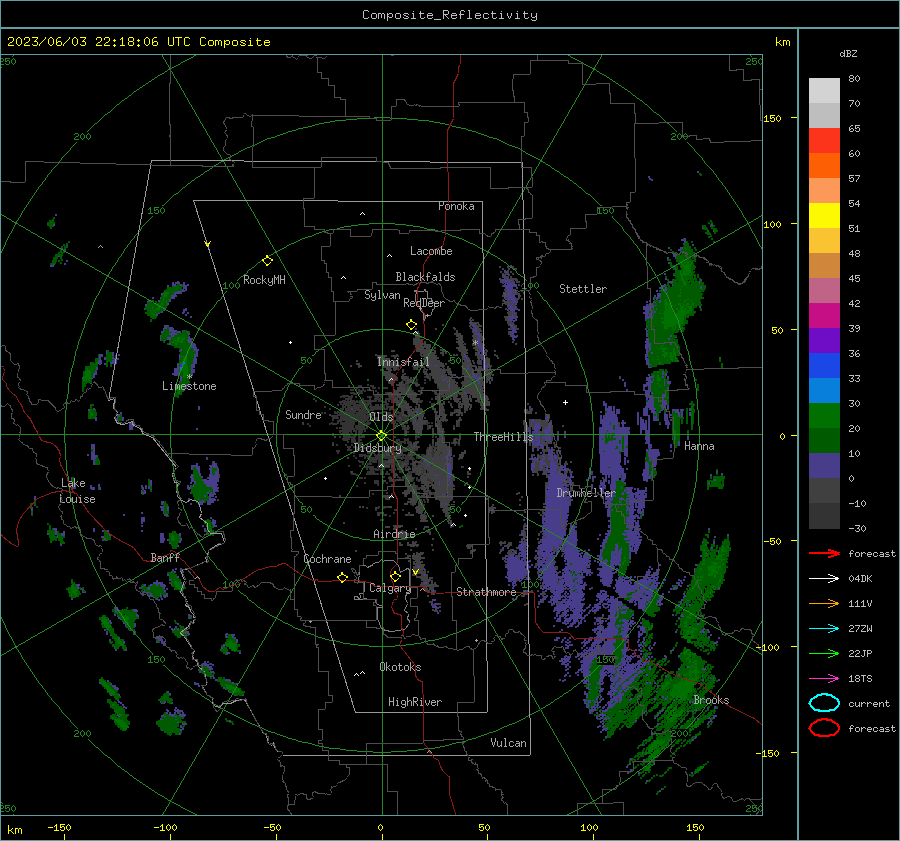Screen dimensions: 900x841
Task: Click the Sundre town label
Action: click(x=303, y=414)
